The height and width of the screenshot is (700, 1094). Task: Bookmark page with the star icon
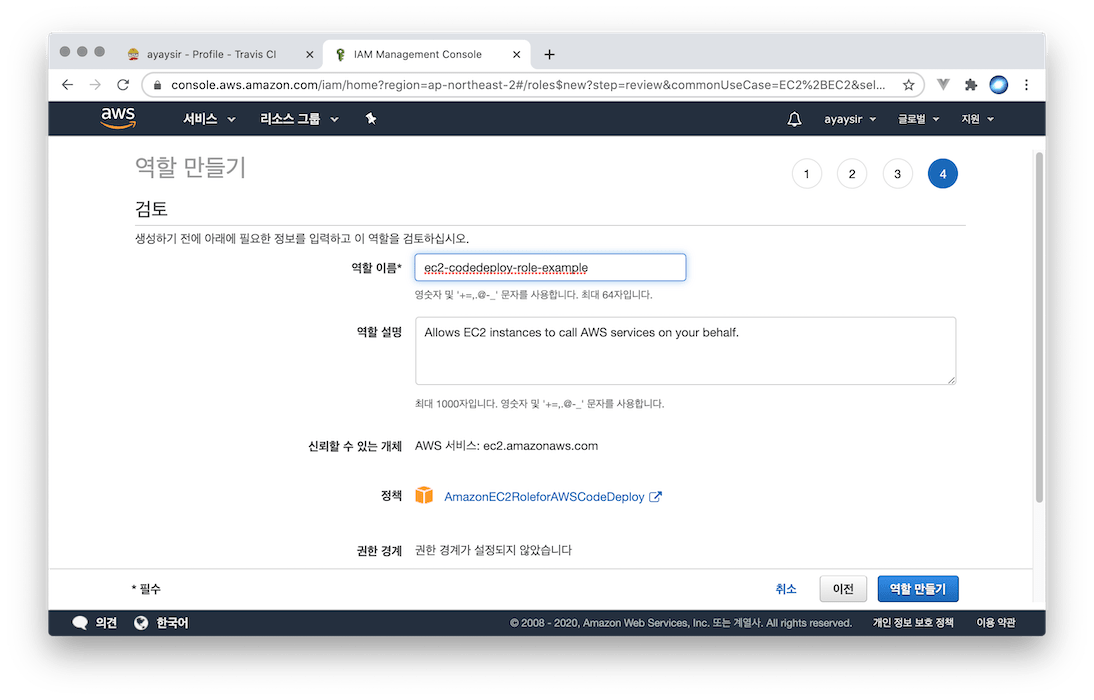908,85
